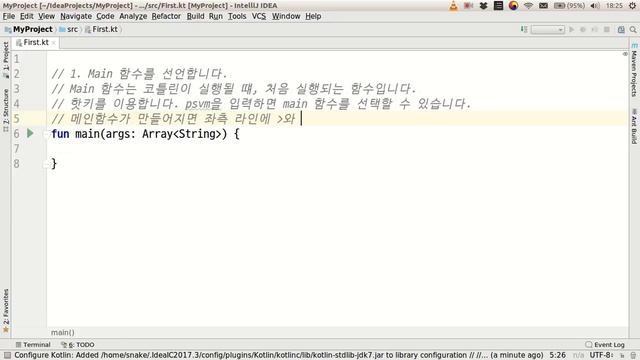640x360 pixels.
Task: Click src folder breadcrumb
Action: (x=69, y=29)
